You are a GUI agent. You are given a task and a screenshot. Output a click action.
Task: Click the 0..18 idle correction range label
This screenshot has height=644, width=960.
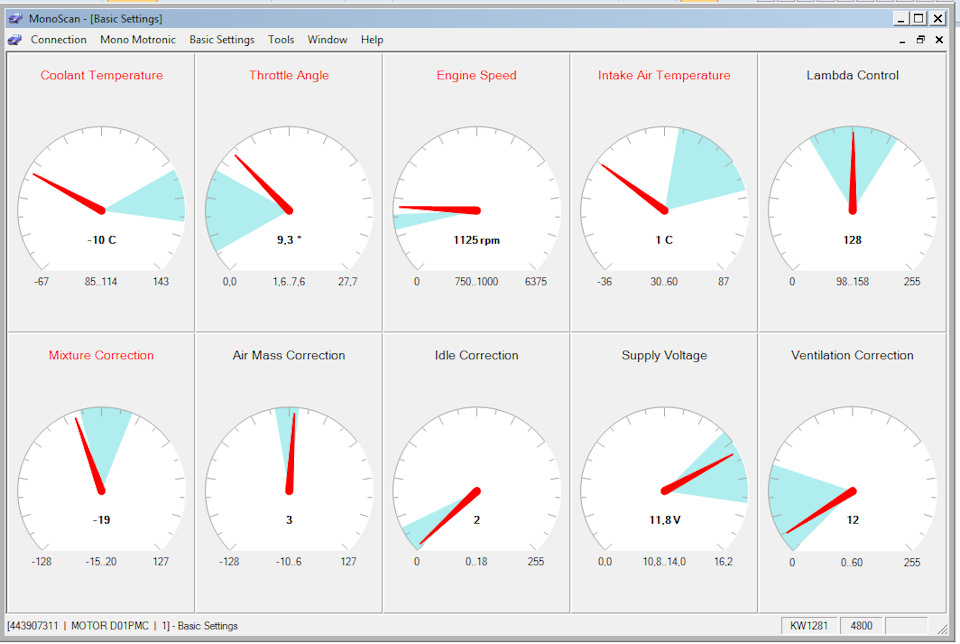pos(476,561)
